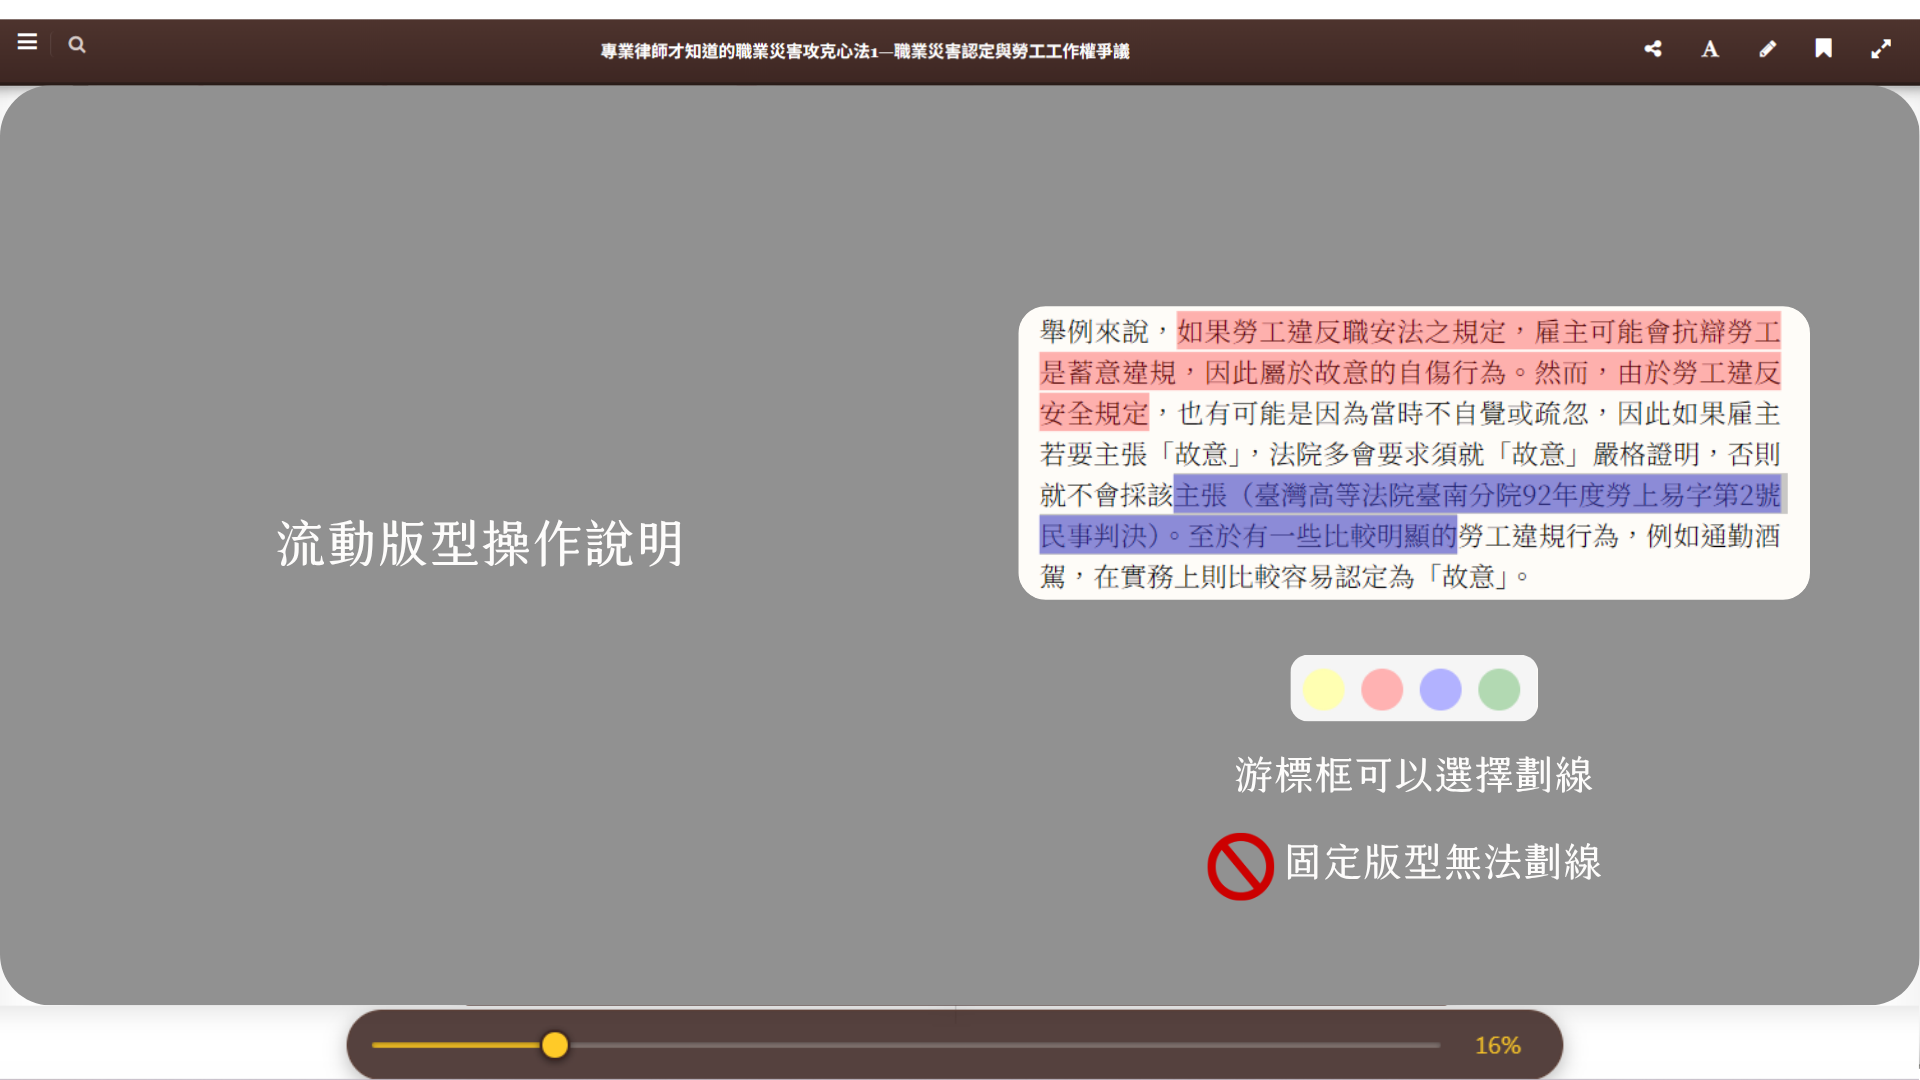1920x1080 pixels.
Task: Click the book title in header bar
Action: click(x=865, y=51)
